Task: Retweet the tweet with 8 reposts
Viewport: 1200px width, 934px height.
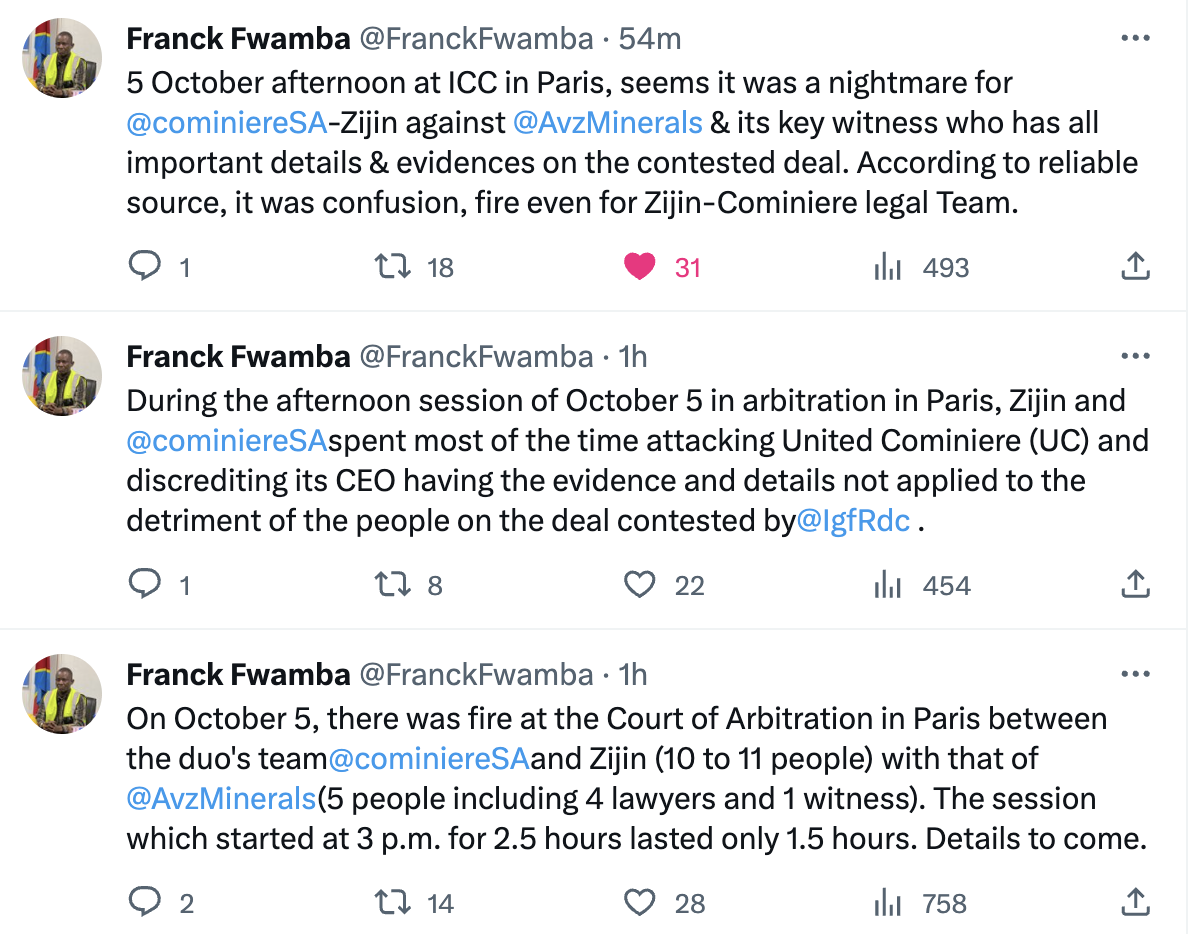Action: [x=390, y=584]
